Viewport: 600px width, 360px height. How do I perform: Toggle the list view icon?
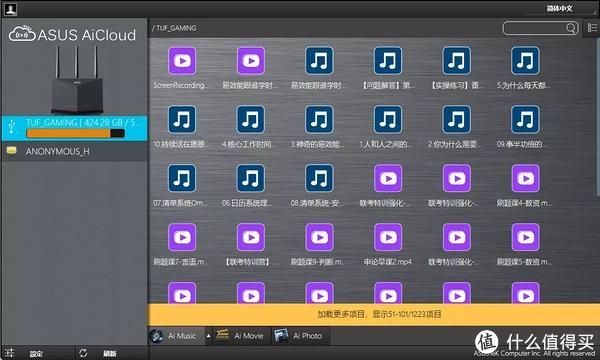[592, 28]
